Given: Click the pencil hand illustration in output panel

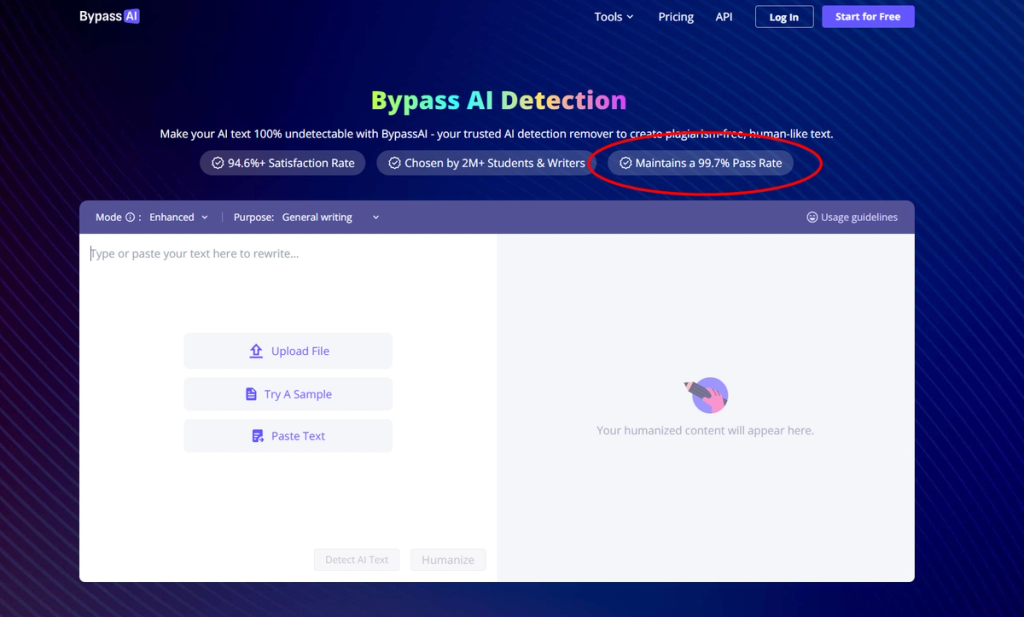Looking at the screenshot, I should (x=707, y=395).
